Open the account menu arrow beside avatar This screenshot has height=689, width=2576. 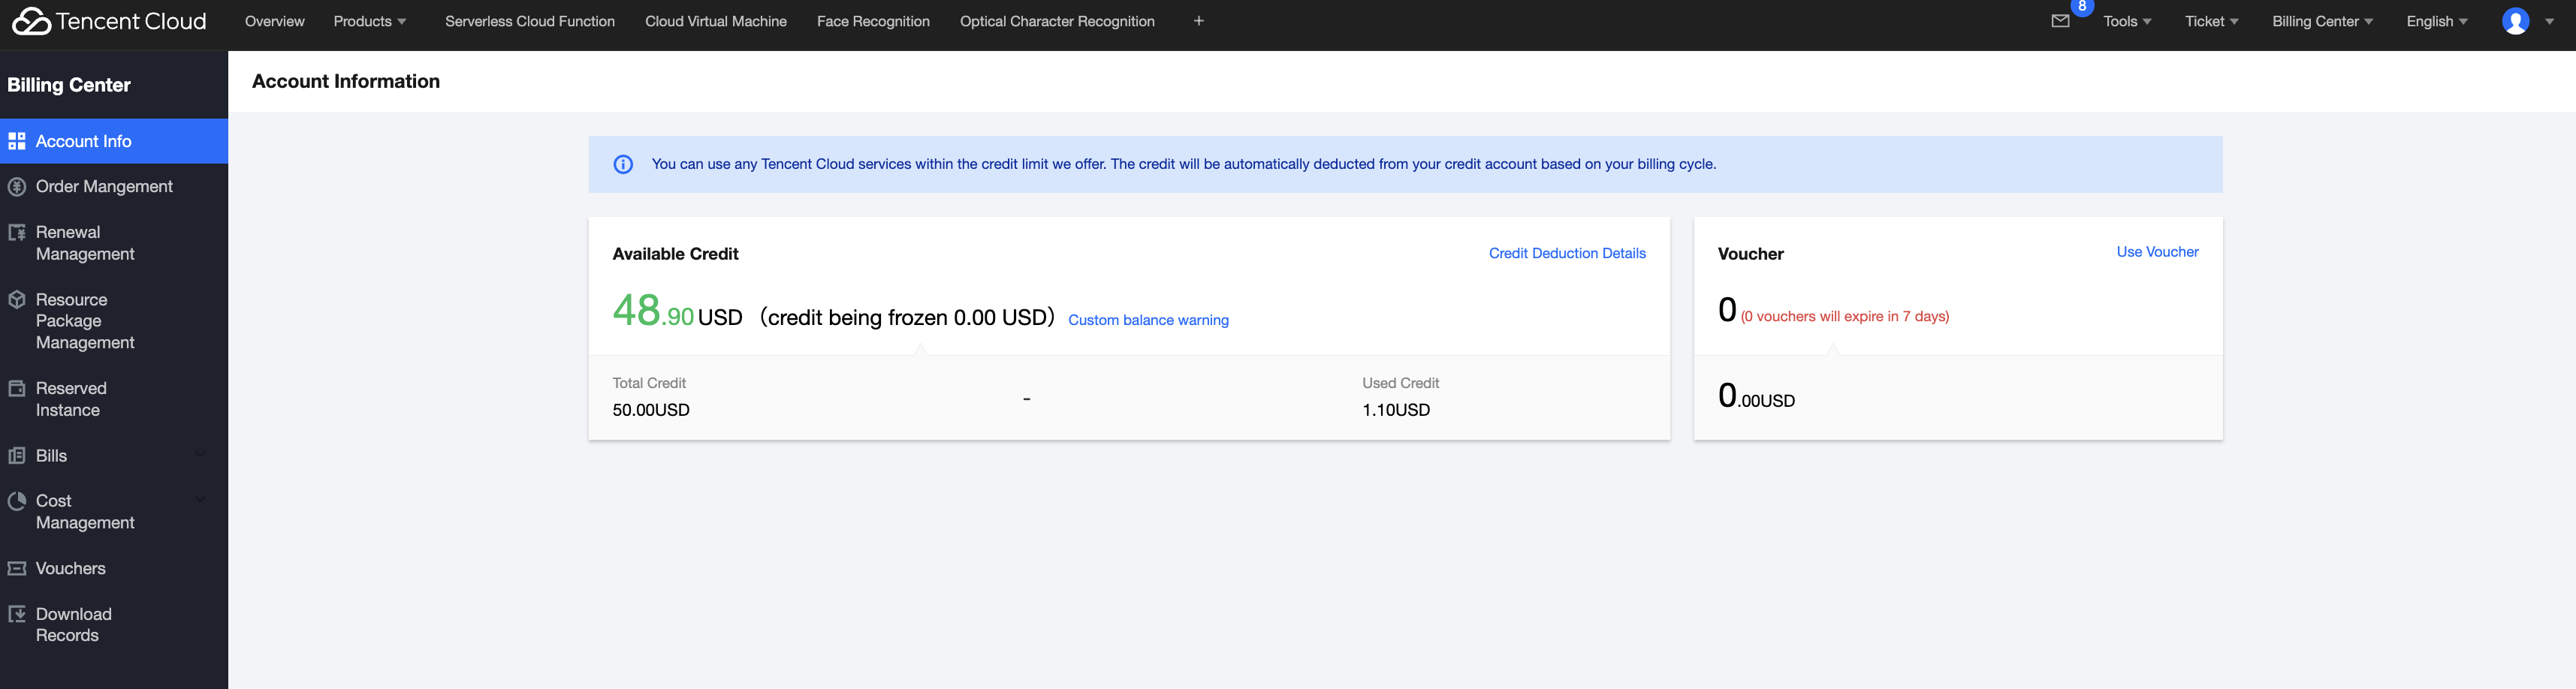pyautogui.click(x=2549, y=21)
